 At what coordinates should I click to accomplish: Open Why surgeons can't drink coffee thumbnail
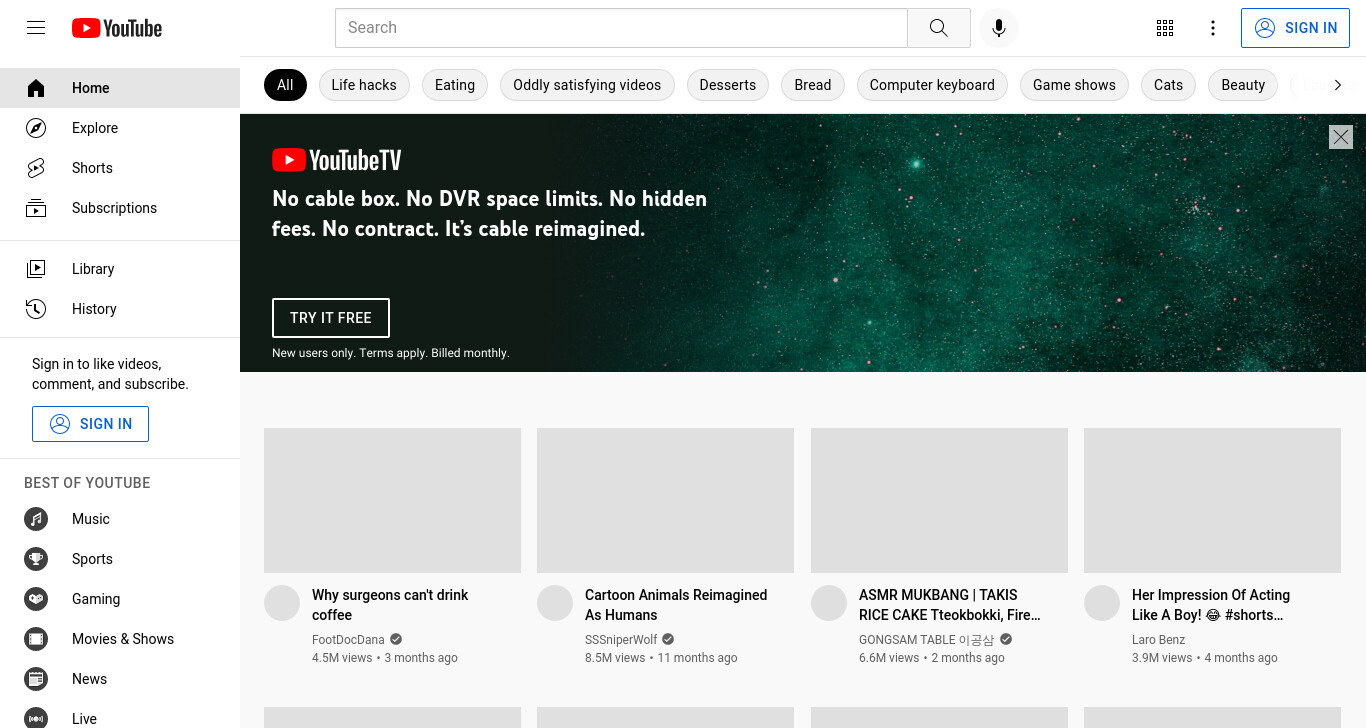click(392, 500)
